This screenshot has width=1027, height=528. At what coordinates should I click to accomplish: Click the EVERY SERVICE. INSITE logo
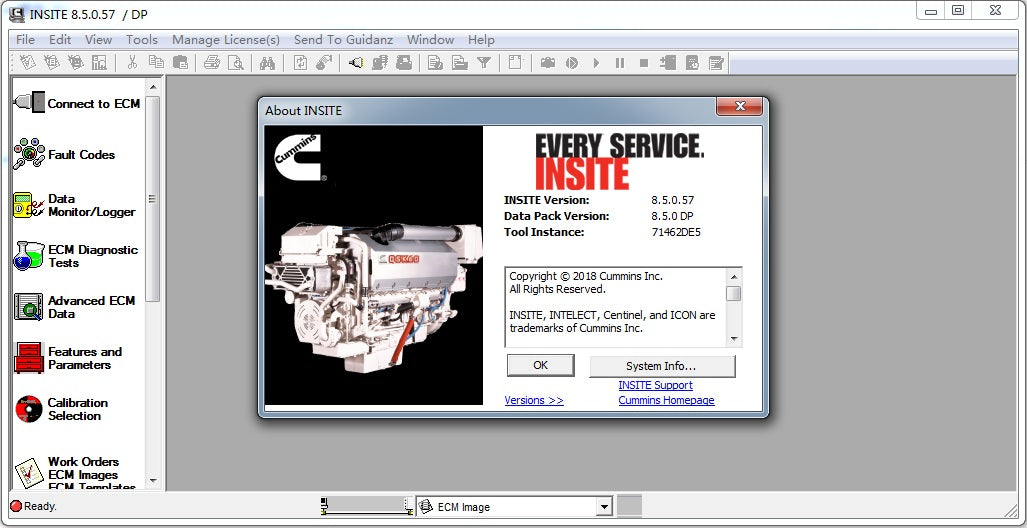pos(620,161)
